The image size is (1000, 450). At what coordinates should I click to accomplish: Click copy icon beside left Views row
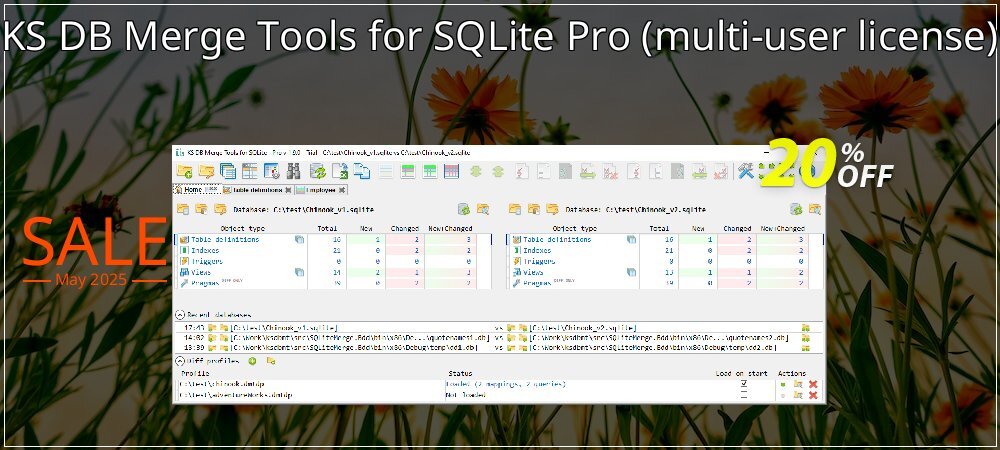coord(299,272)
